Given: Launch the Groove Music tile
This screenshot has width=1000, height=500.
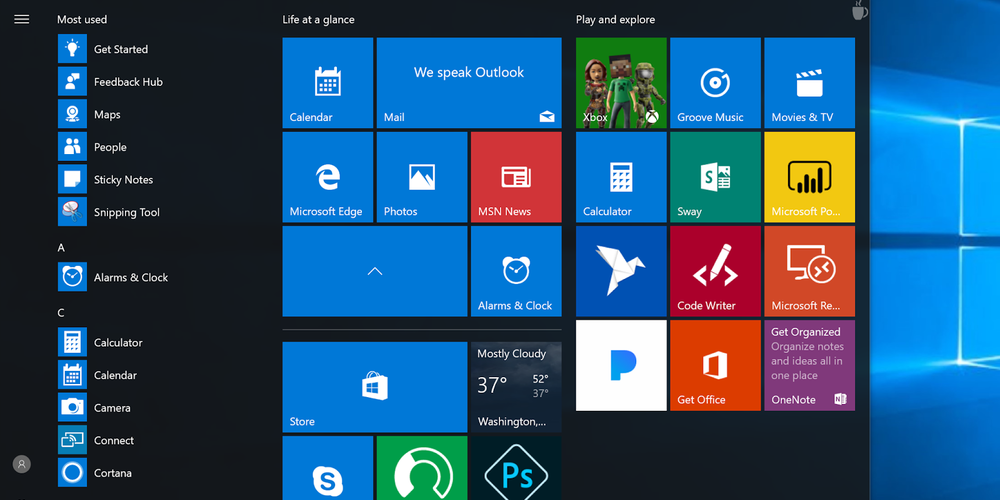Looking at the screenshot, I should coord(715,83).
